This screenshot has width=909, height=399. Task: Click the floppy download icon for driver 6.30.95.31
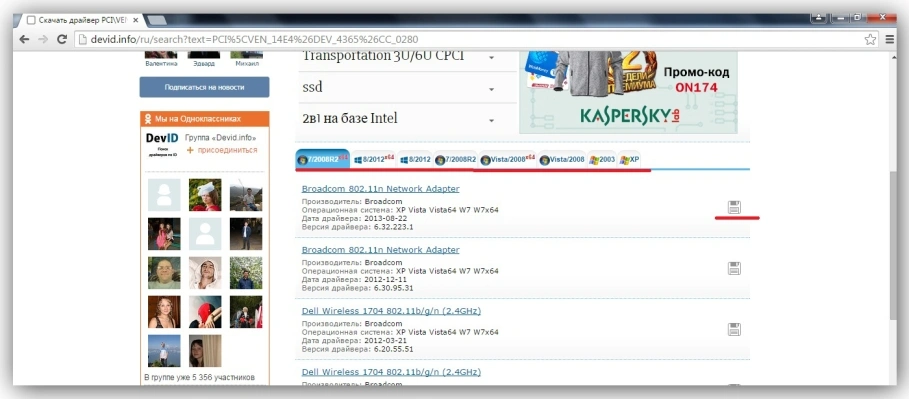click(735, 268)
